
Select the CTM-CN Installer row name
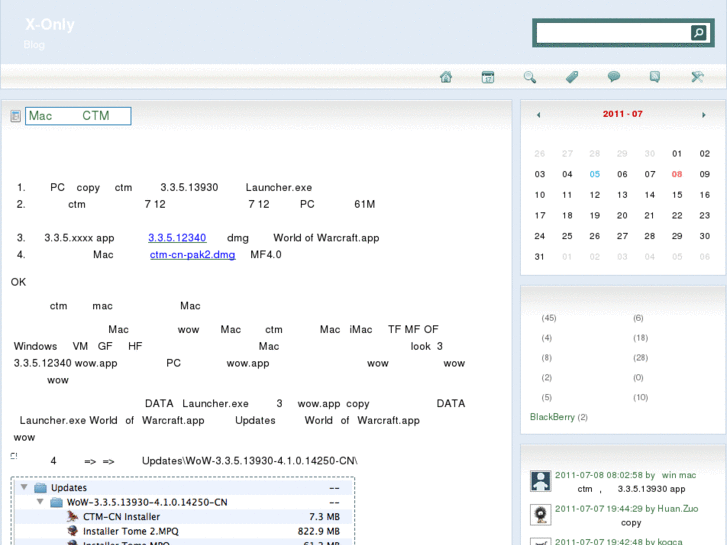click(121, 517)
